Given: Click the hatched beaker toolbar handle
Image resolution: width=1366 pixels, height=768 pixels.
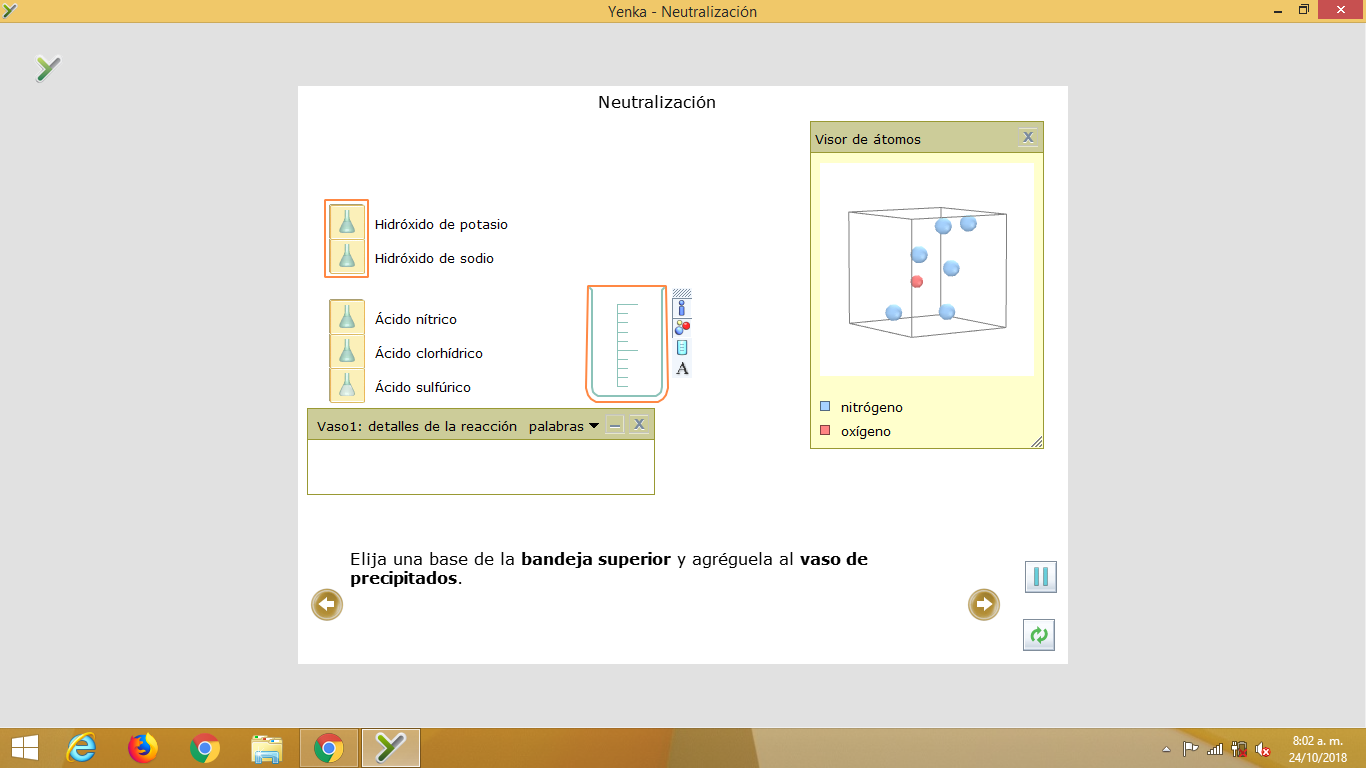Looking at the screenshot, I should tap(682, 294).
